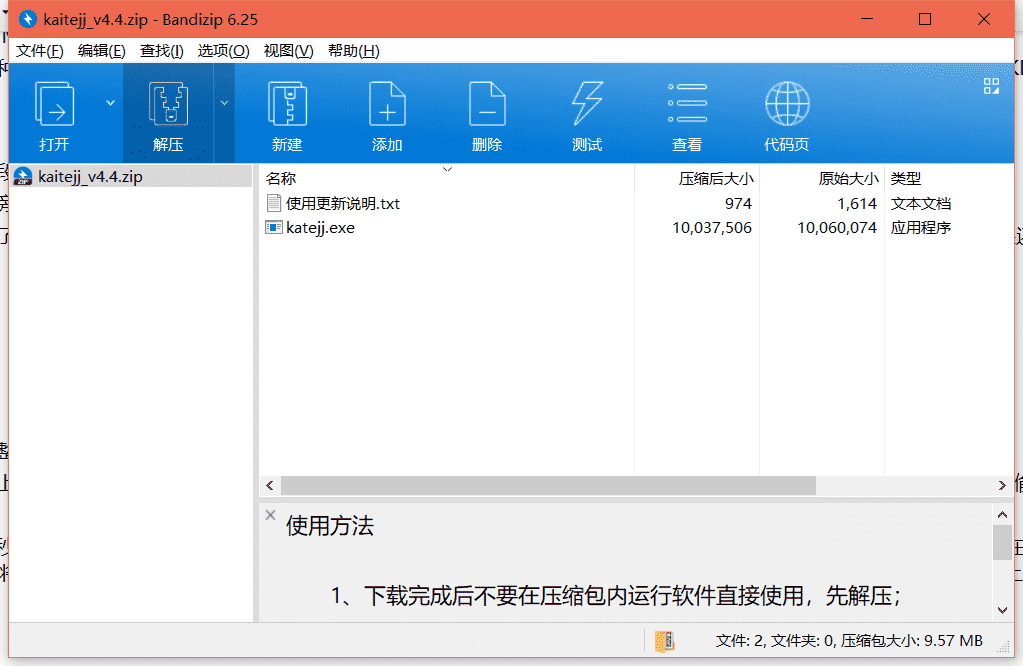This screenshot has height=666, width=1023.
Task: Click the left arrow of the horizontal scrollbar
Action: [x=269, y=485]
